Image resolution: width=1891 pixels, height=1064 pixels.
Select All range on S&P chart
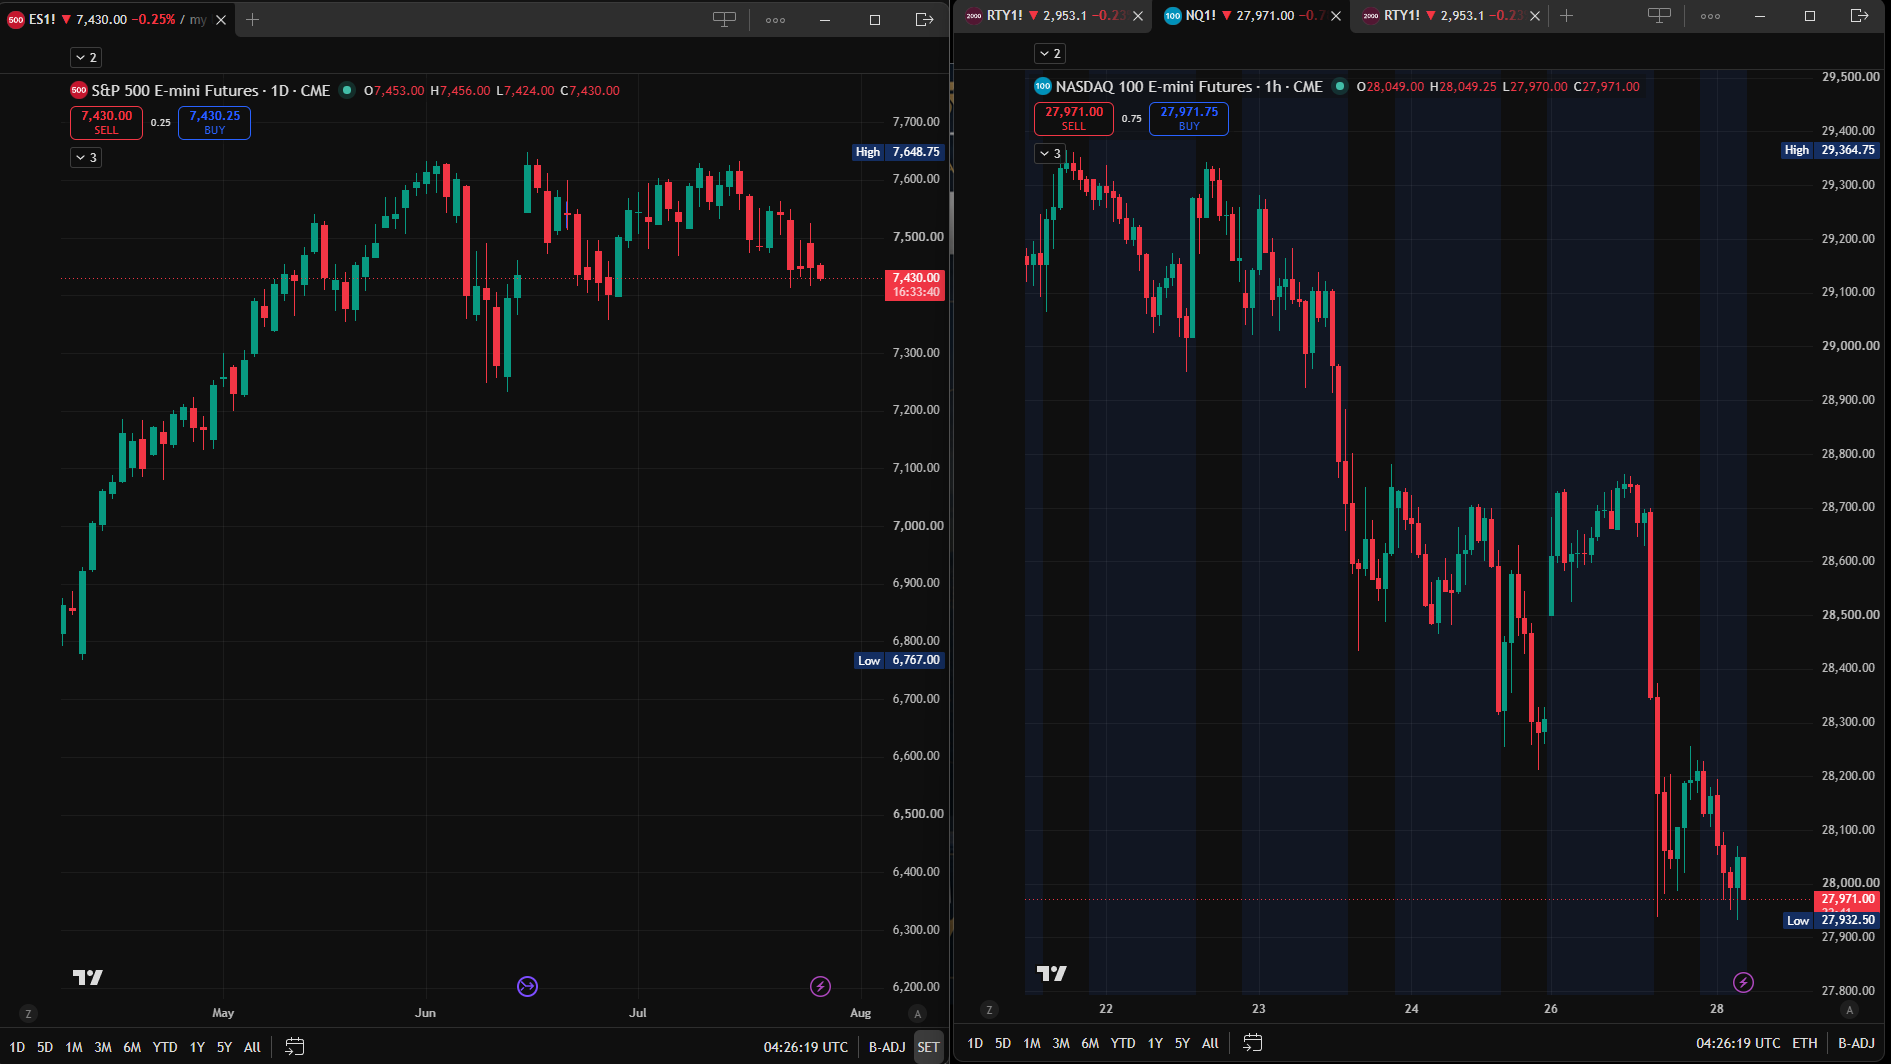pyautogui.click(x=252, y=1047)
